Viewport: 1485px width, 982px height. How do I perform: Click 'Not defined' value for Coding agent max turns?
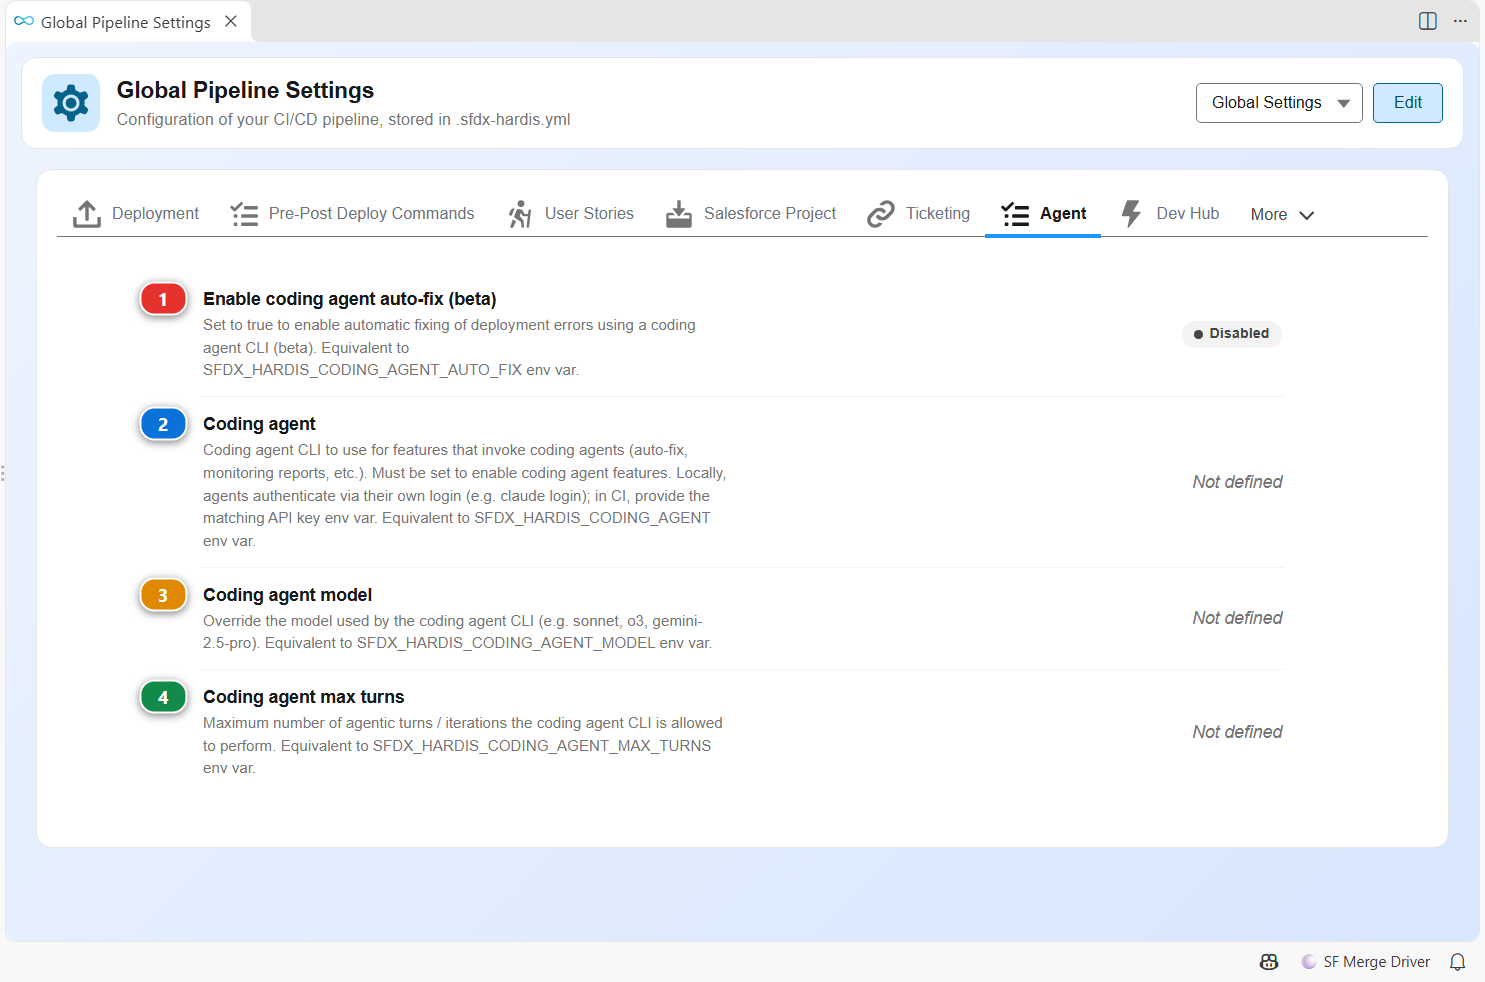click(1237, 732)
